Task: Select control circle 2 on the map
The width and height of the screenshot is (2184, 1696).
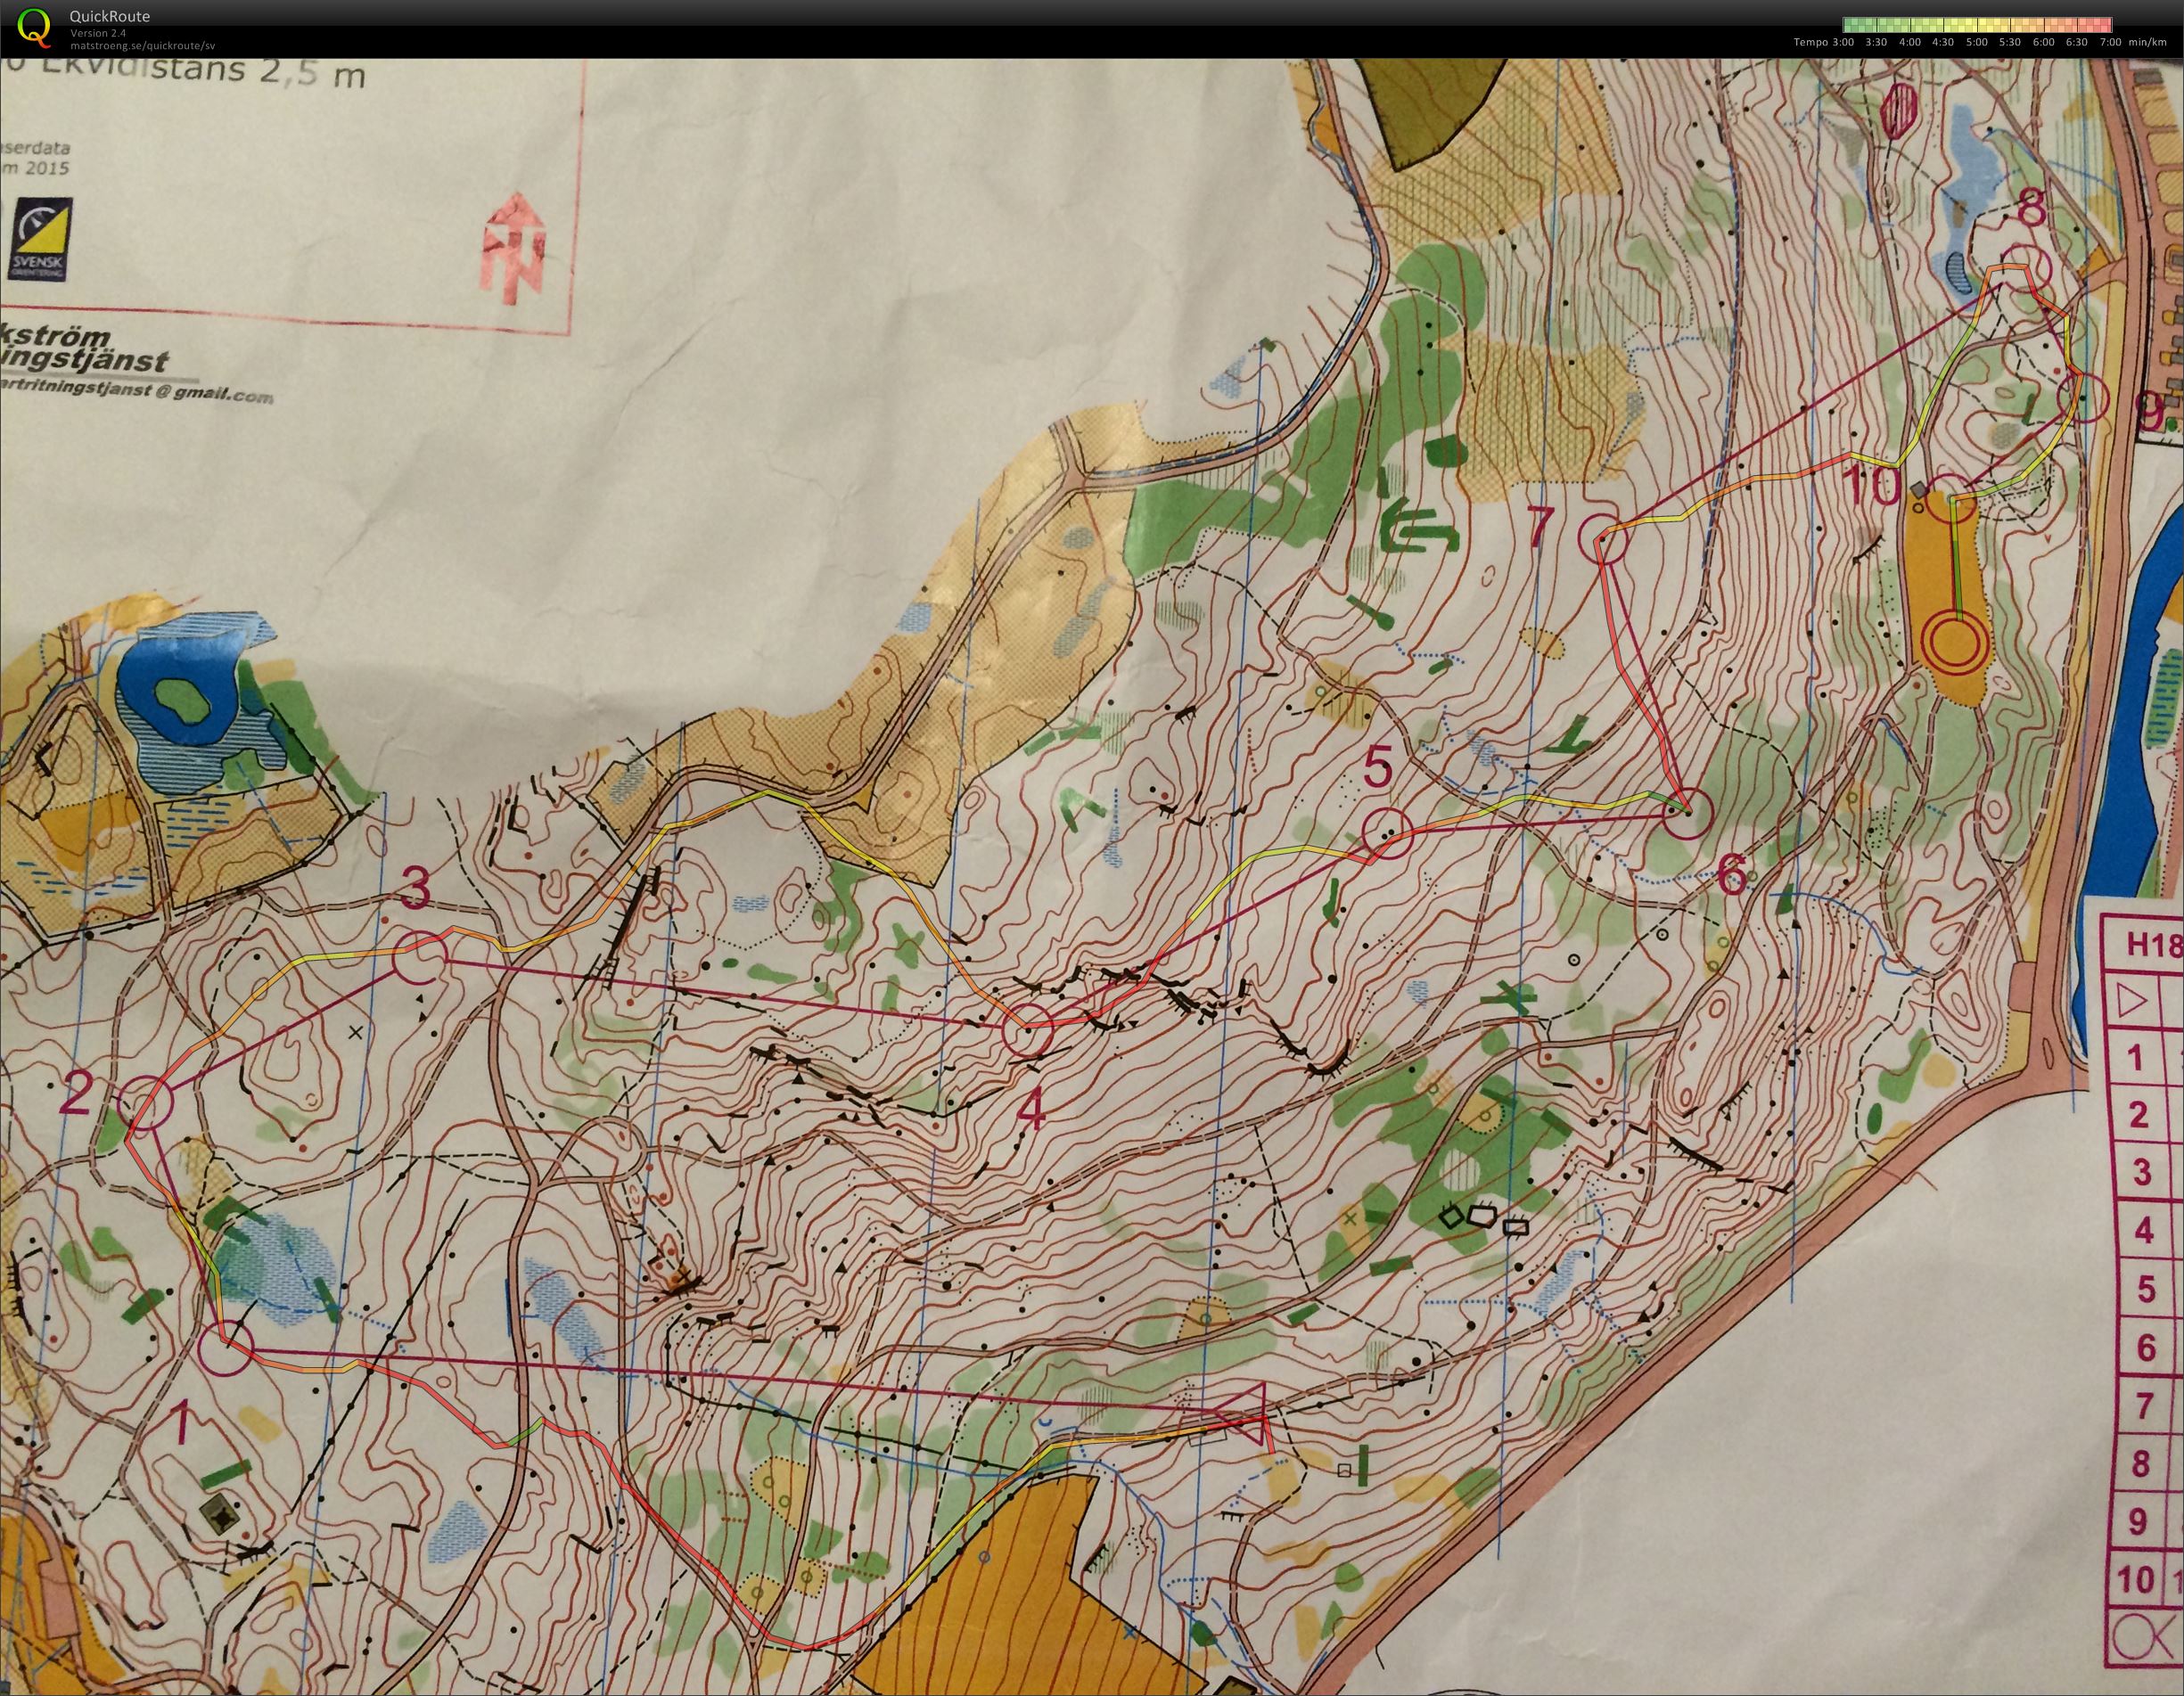Action: tap(146, 1102)
